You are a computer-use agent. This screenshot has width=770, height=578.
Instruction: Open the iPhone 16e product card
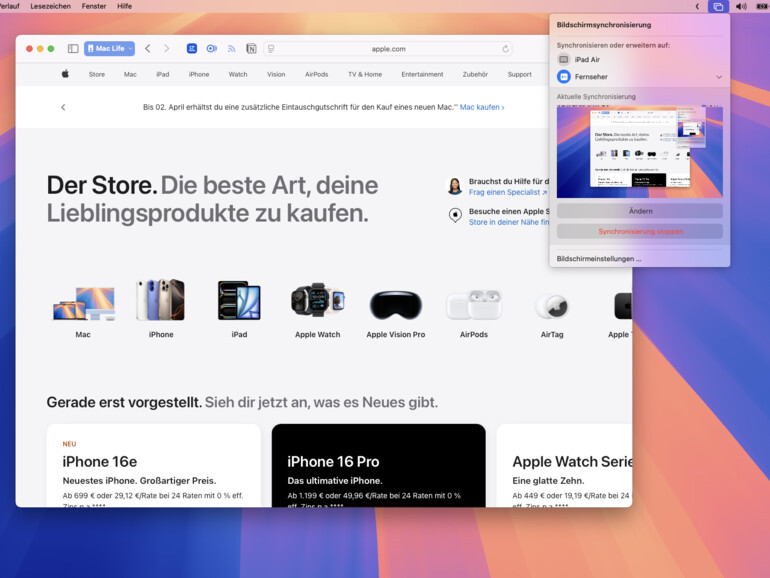pyautogui.click(x=154, y=466)
